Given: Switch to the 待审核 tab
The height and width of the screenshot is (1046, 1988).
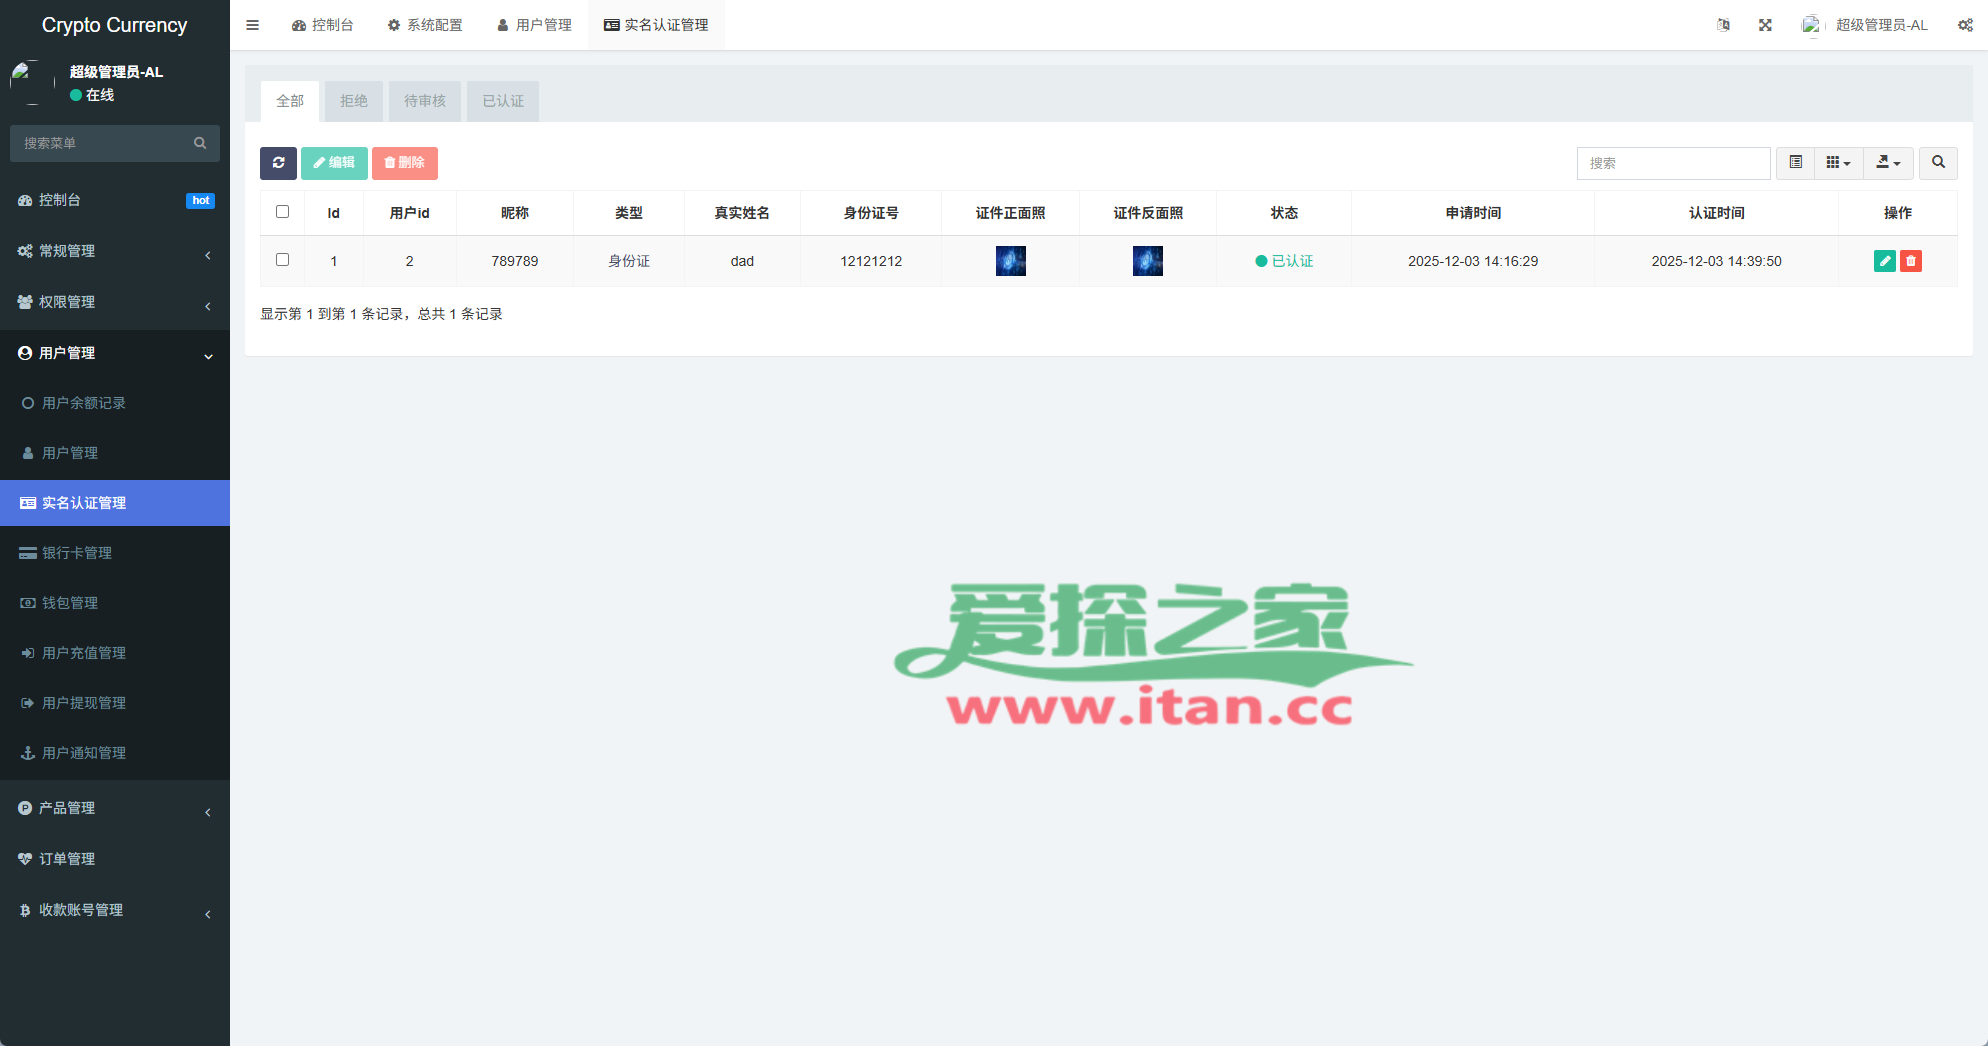Looking at the screenshot, I should pos(424,100).
